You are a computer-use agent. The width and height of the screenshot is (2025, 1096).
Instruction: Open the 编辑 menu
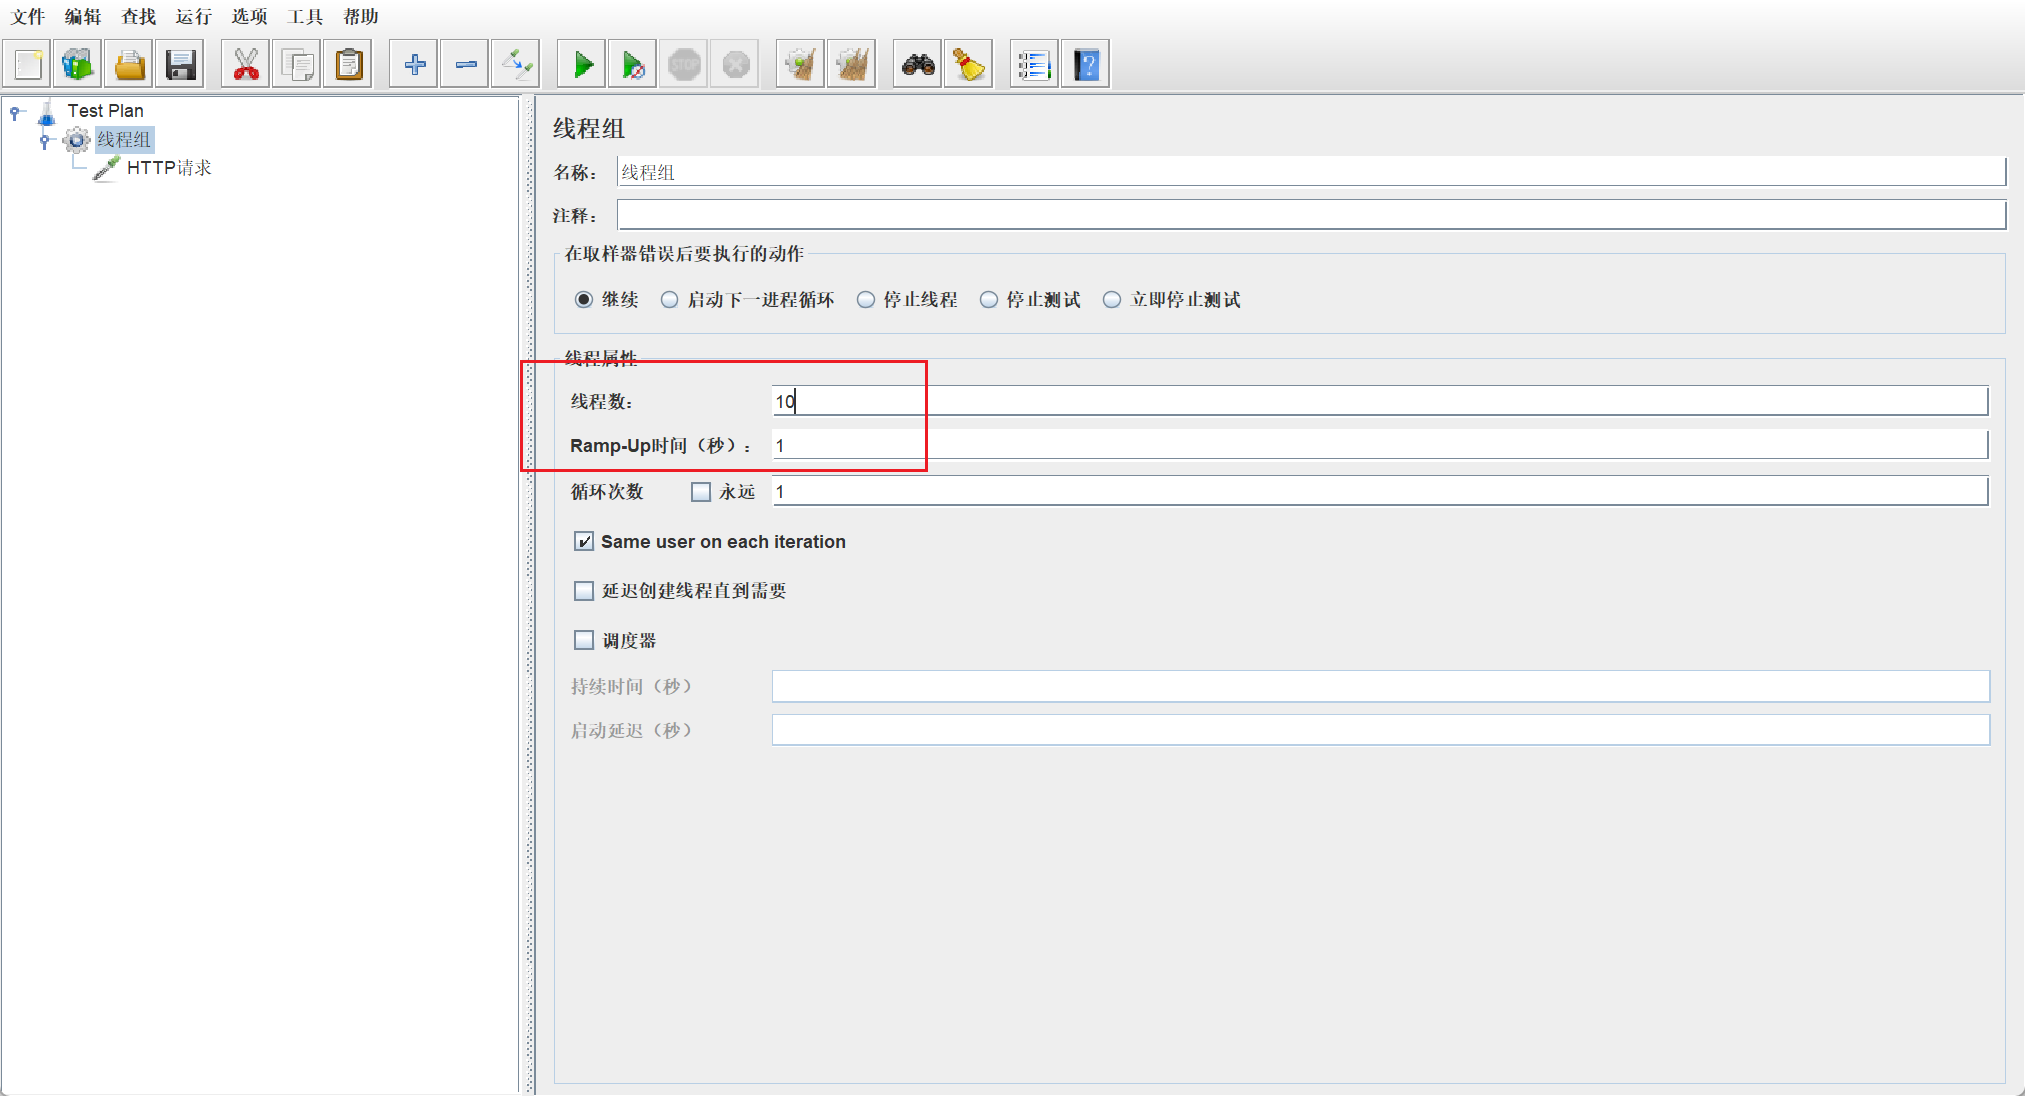point(83,16)
